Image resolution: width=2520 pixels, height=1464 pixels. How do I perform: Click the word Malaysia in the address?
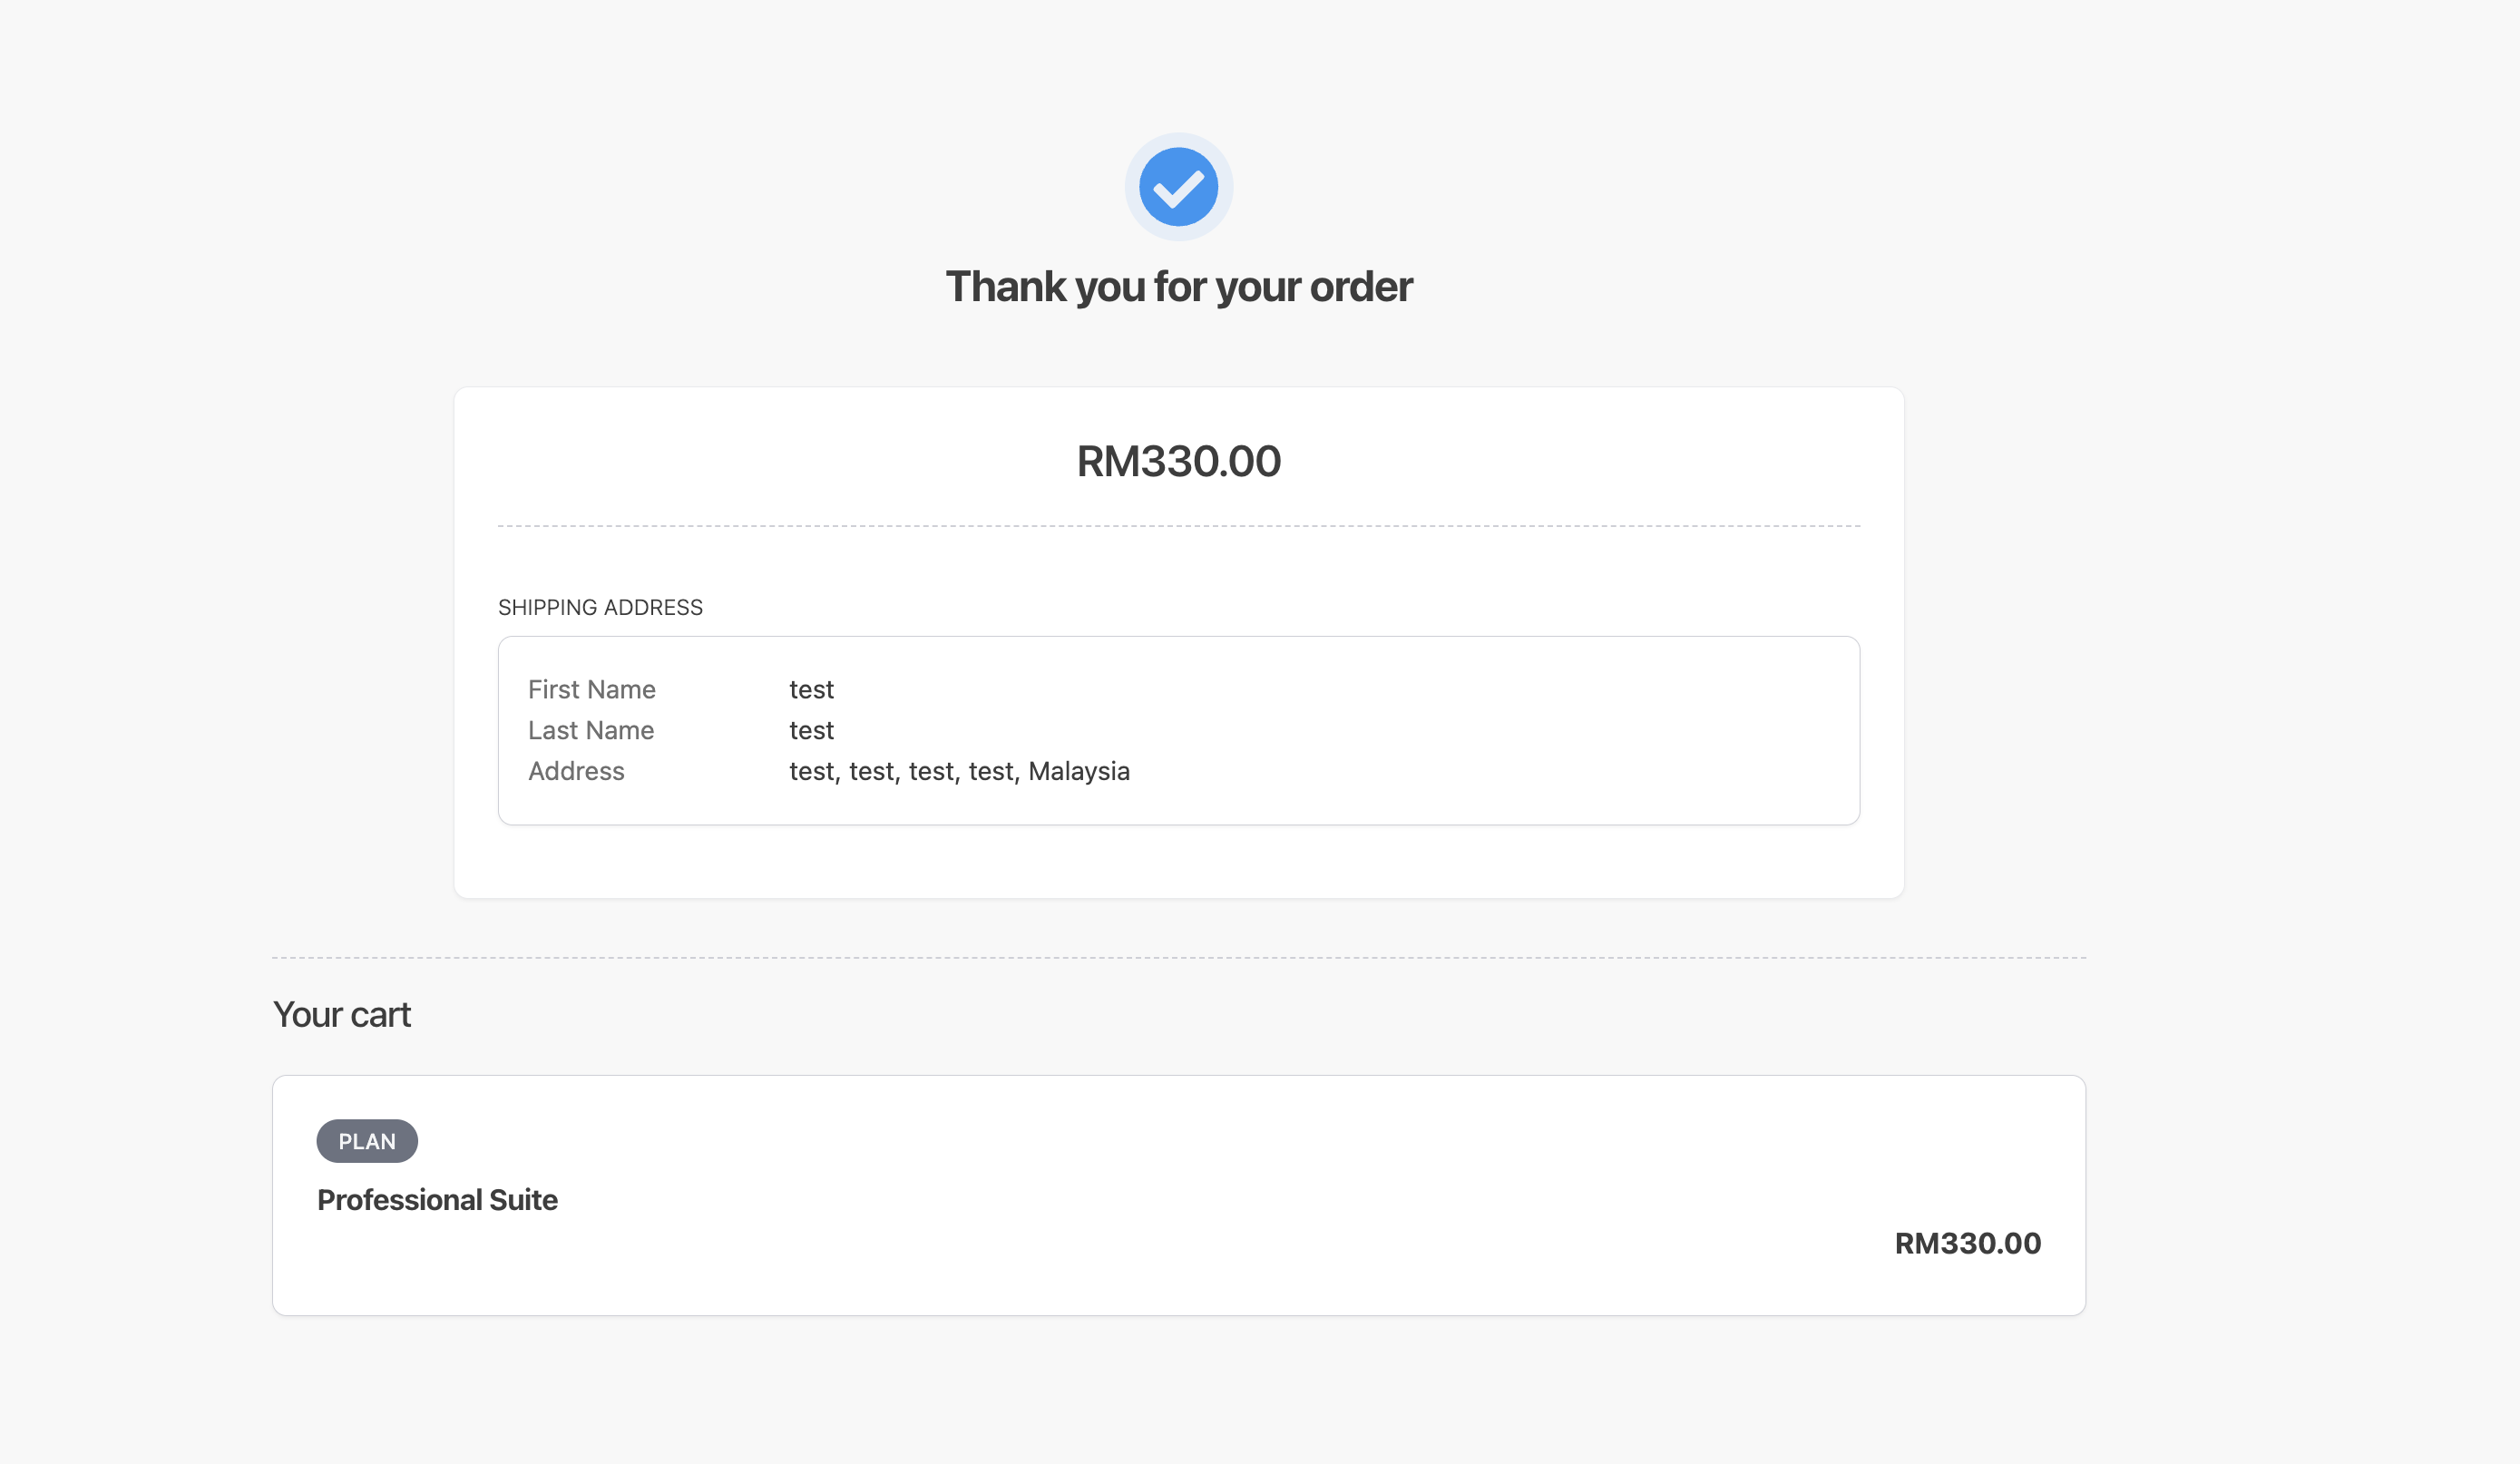pyautogui.click(x=1079, y=771)
